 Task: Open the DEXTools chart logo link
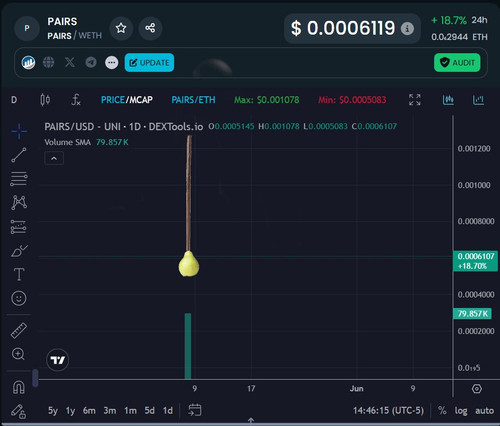(x=28, y=62)
